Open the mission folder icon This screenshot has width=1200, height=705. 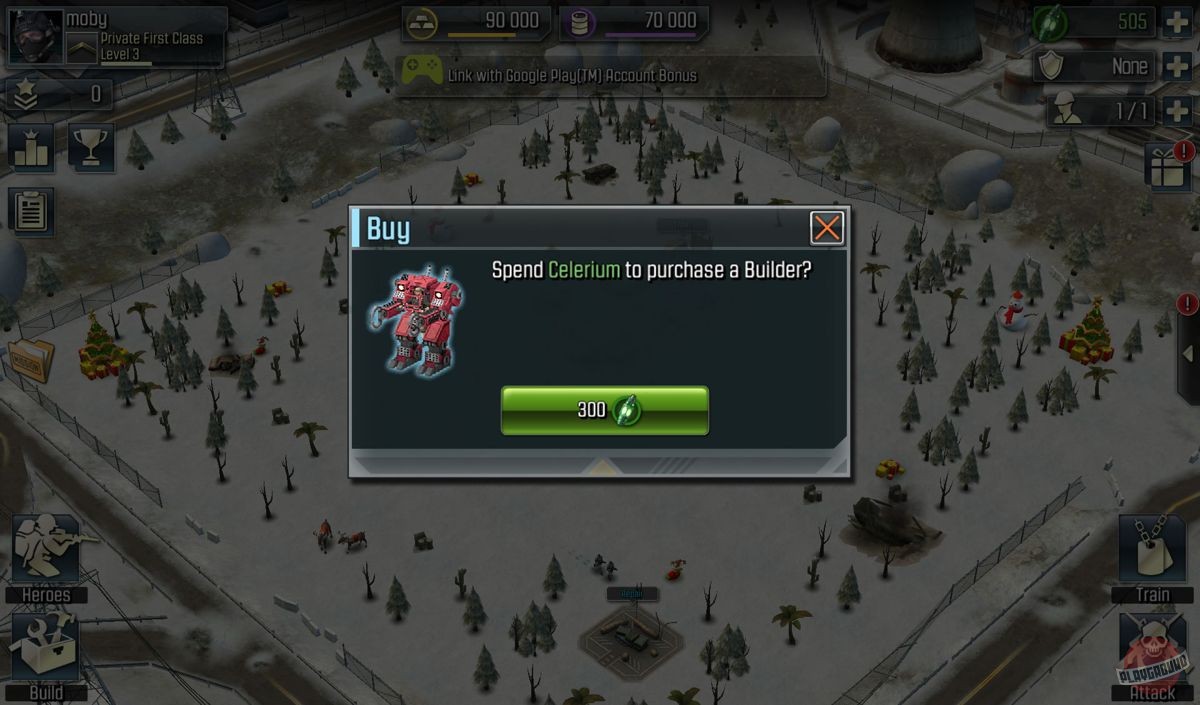pyautogui.click(x=30, y=360)
